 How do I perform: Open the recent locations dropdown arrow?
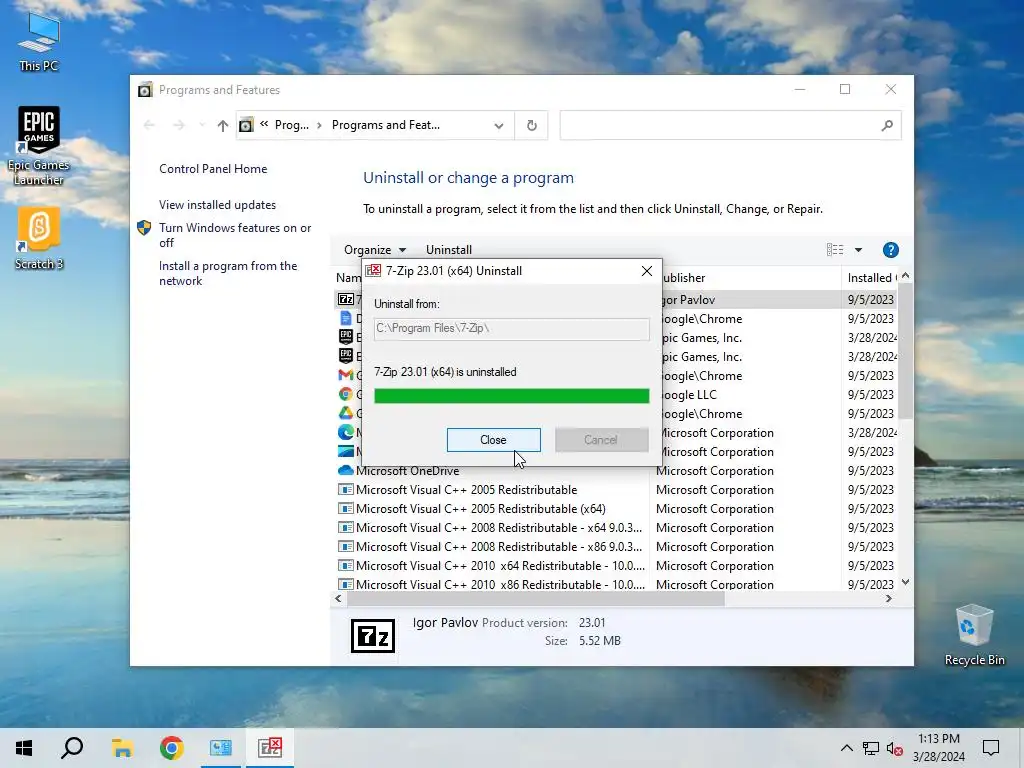[202, 125]
